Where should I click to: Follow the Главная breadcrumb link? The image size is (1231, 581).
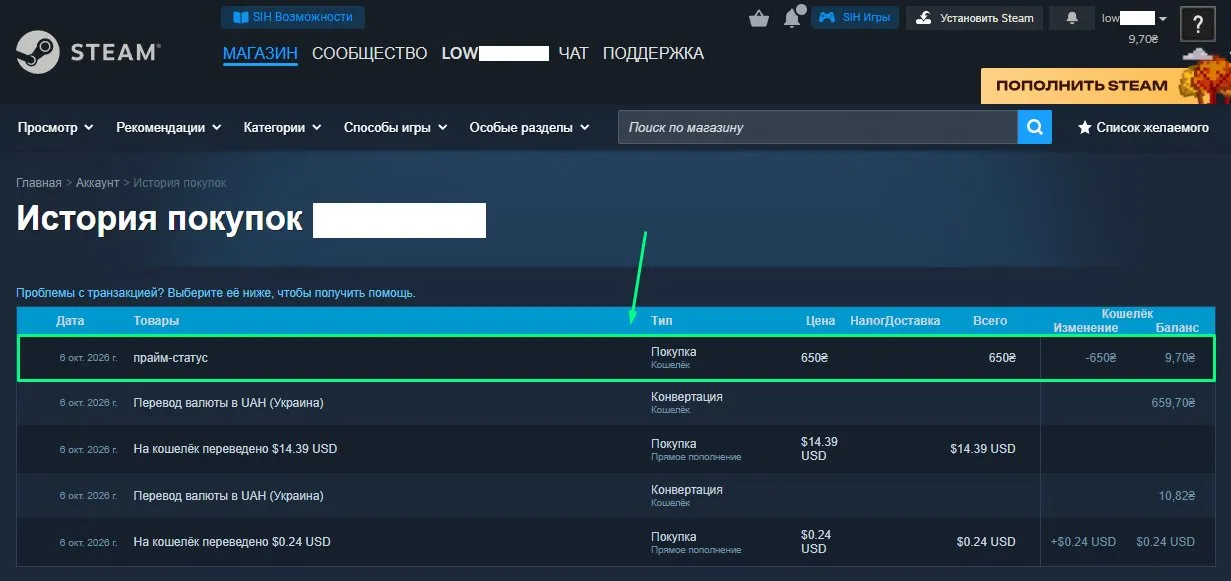click(39, 183)
